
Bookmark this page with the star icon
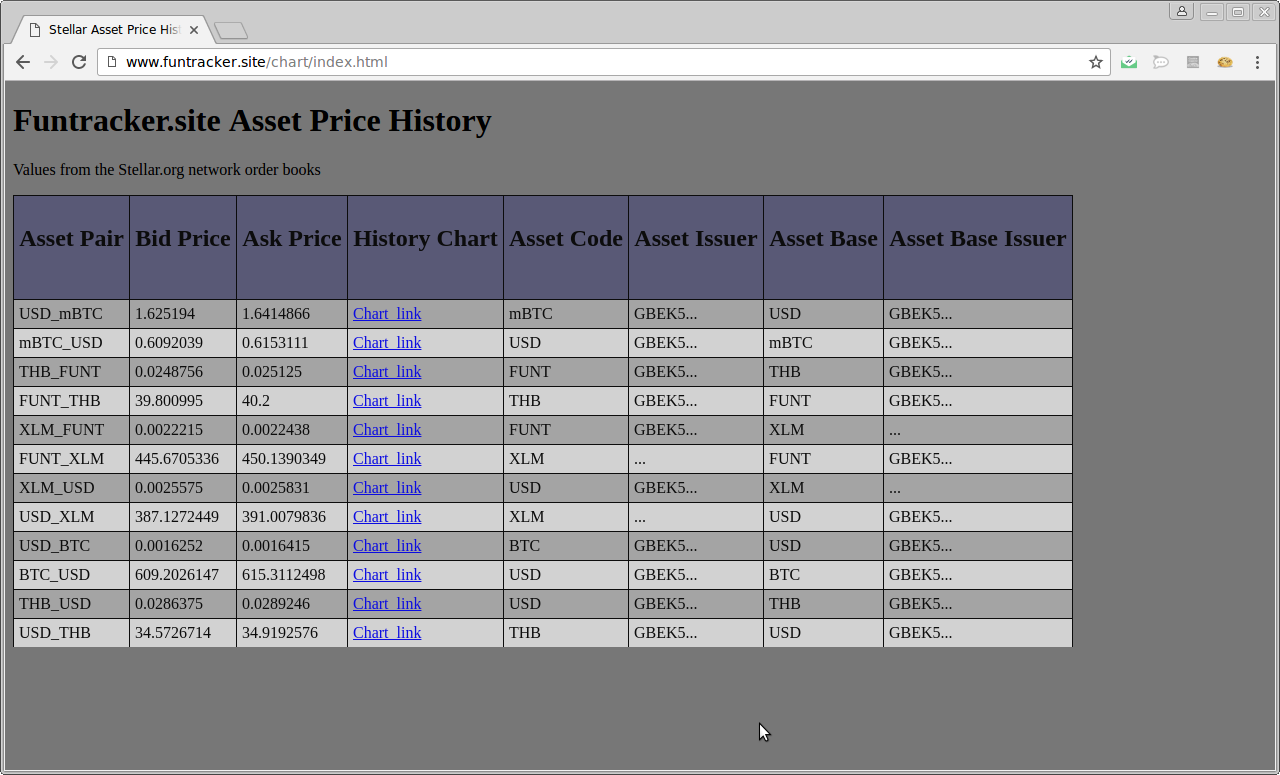pos(1096,62)
